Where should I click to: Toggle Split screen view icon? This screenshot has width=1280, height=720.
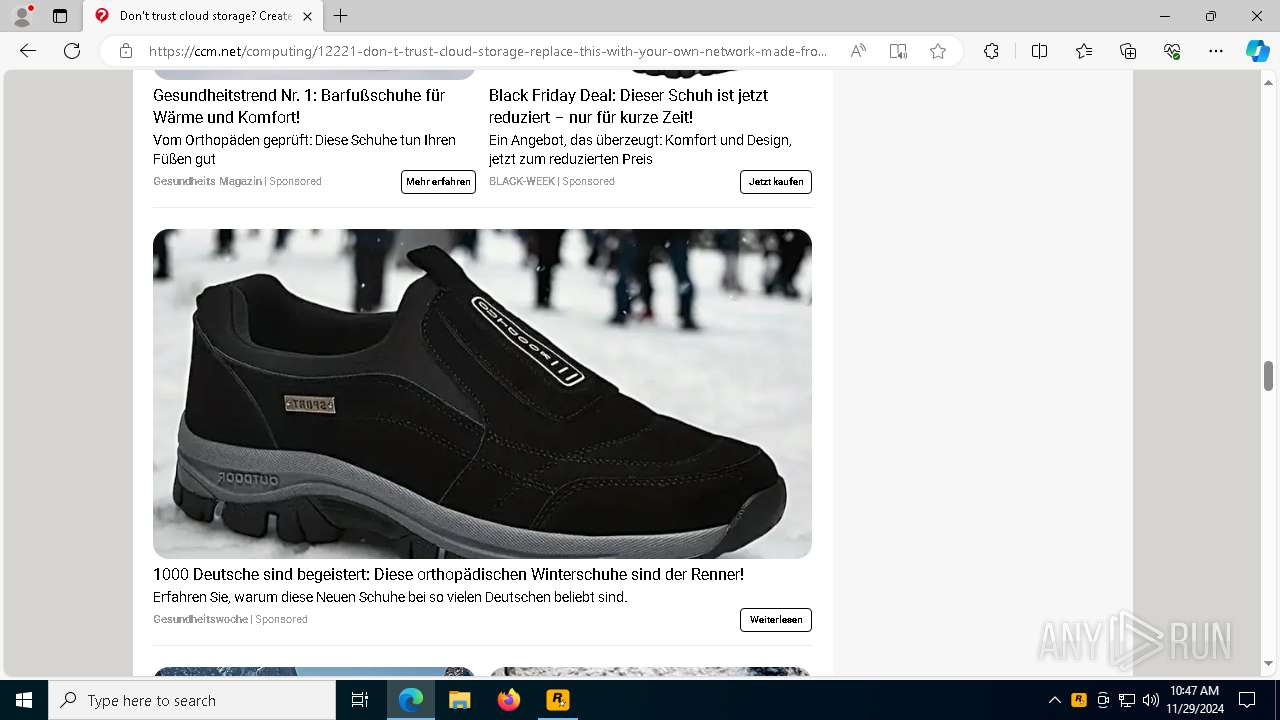pyautogui.click(x=1039, y=51)
